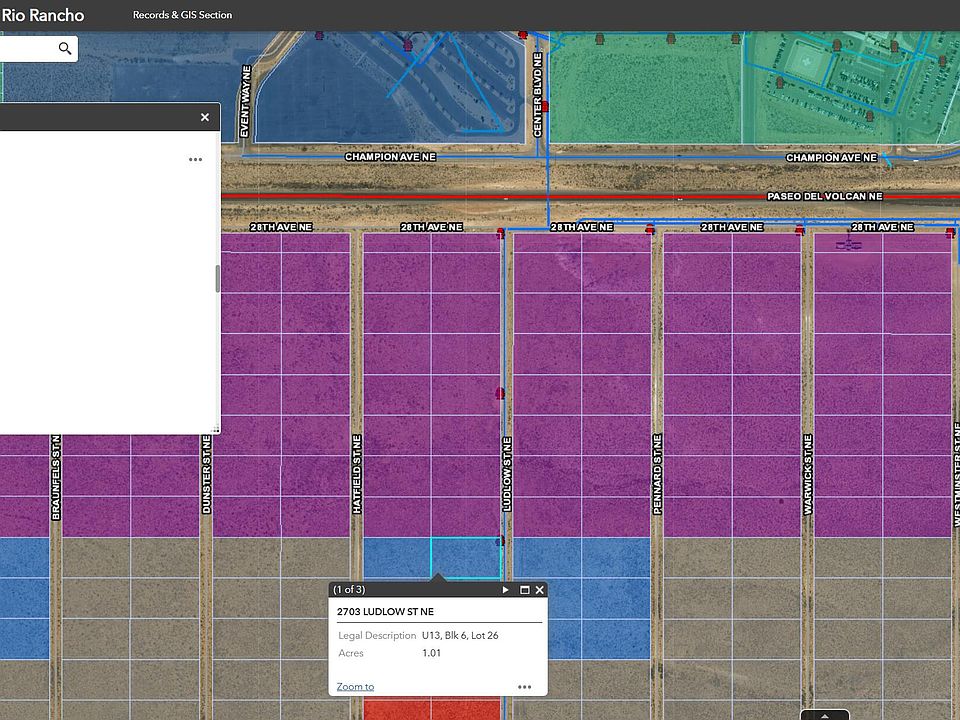This screenshot has height=720, width=960.
Task: Show the next feature in the popup
Action: [x=506, y=590]
